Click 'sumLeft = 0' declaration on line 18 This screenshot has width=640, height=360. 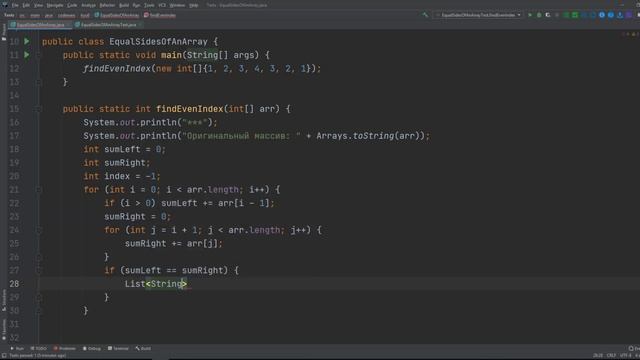[x=133, y=149]
